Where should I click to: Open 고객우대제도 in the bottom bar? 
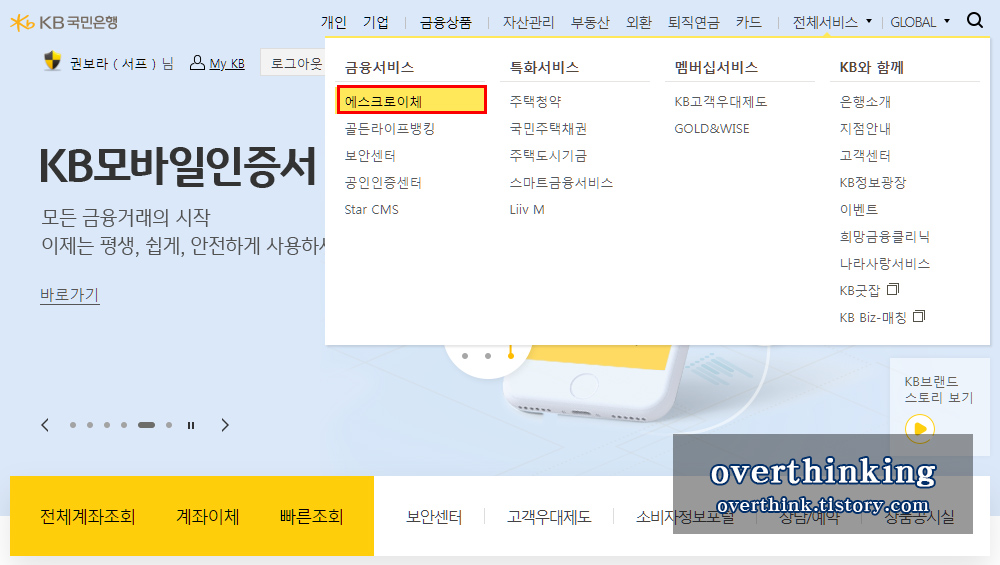coord(549,517)
